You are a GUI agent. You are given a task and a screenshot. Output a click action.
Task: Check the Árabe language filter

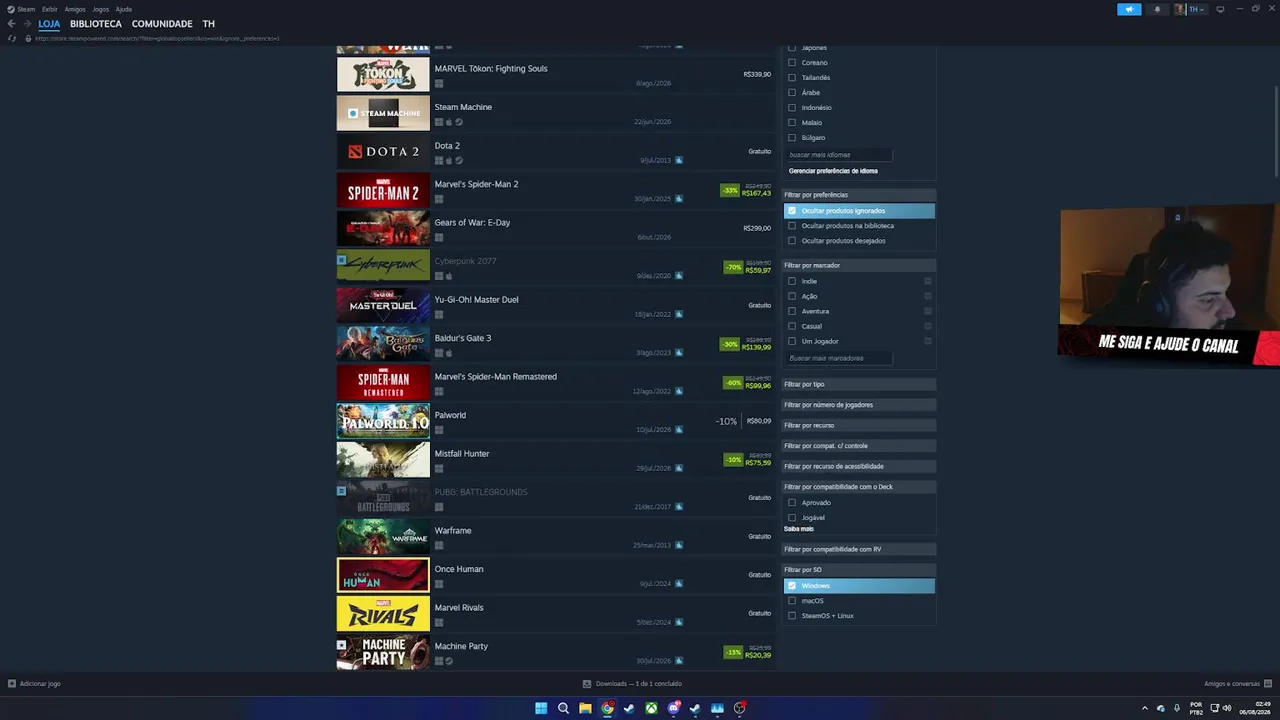[x=792, y=92]
